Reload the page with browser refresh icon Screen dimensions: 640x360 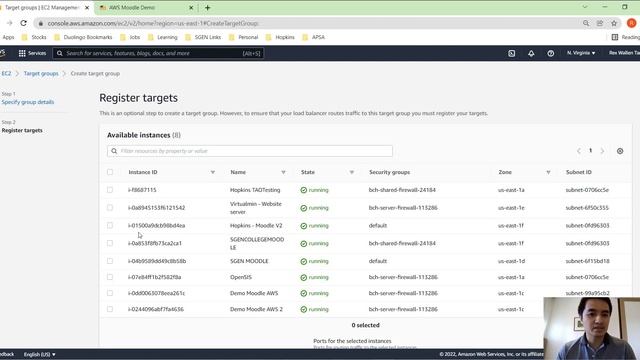24,23
